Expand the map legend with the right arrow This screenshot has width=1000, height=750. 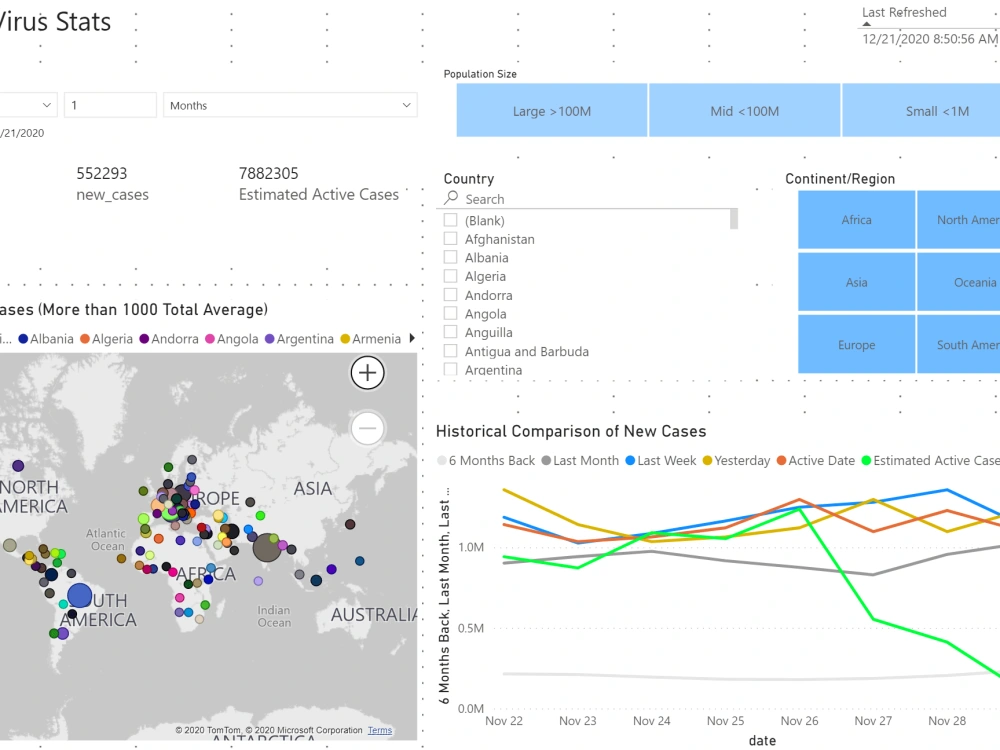[410, 339]
